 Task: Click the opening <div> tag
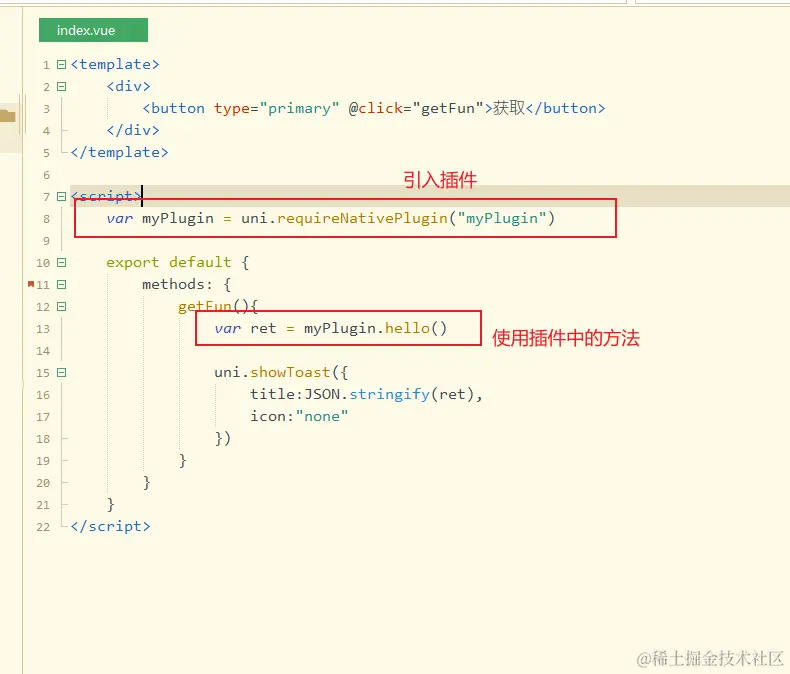(128, 86)
